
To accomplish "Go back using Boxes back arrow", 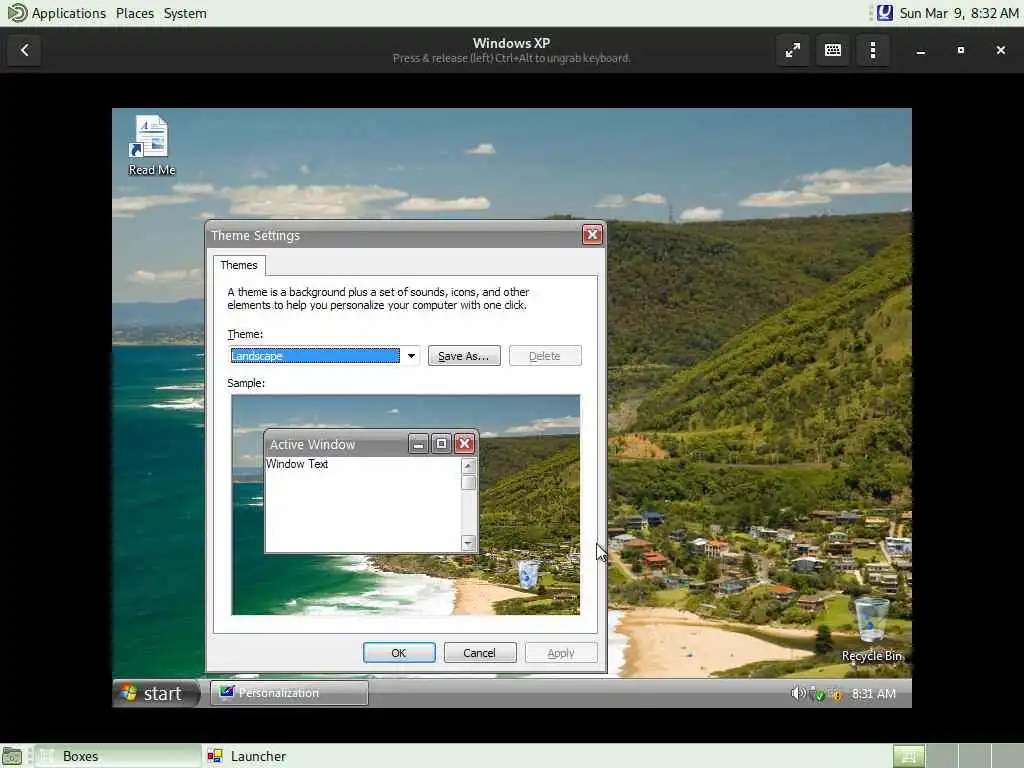I will click(25, 50).
